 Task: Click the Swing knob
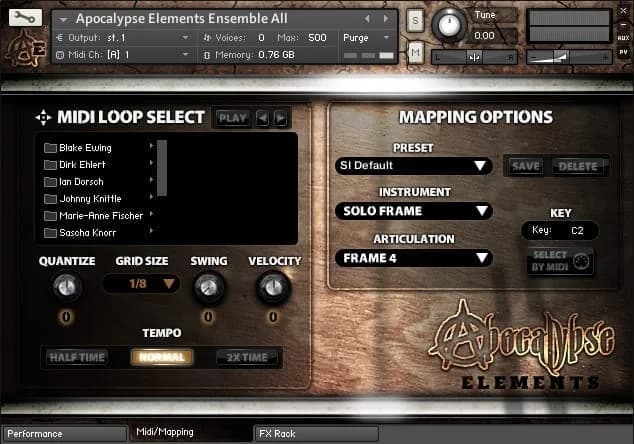pos(208,287)
